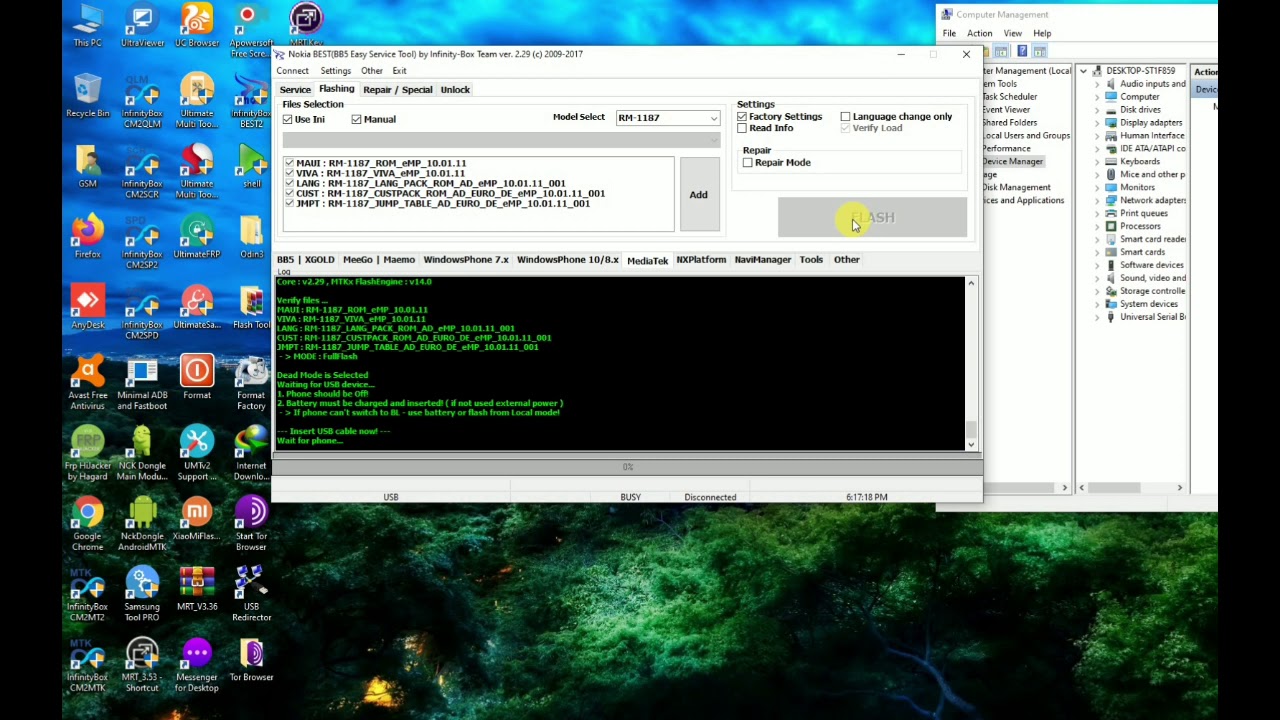Uncheck the JMPT jump table file entry
1280x720 pixels.
pyautogui.click(x=289, y=203)
